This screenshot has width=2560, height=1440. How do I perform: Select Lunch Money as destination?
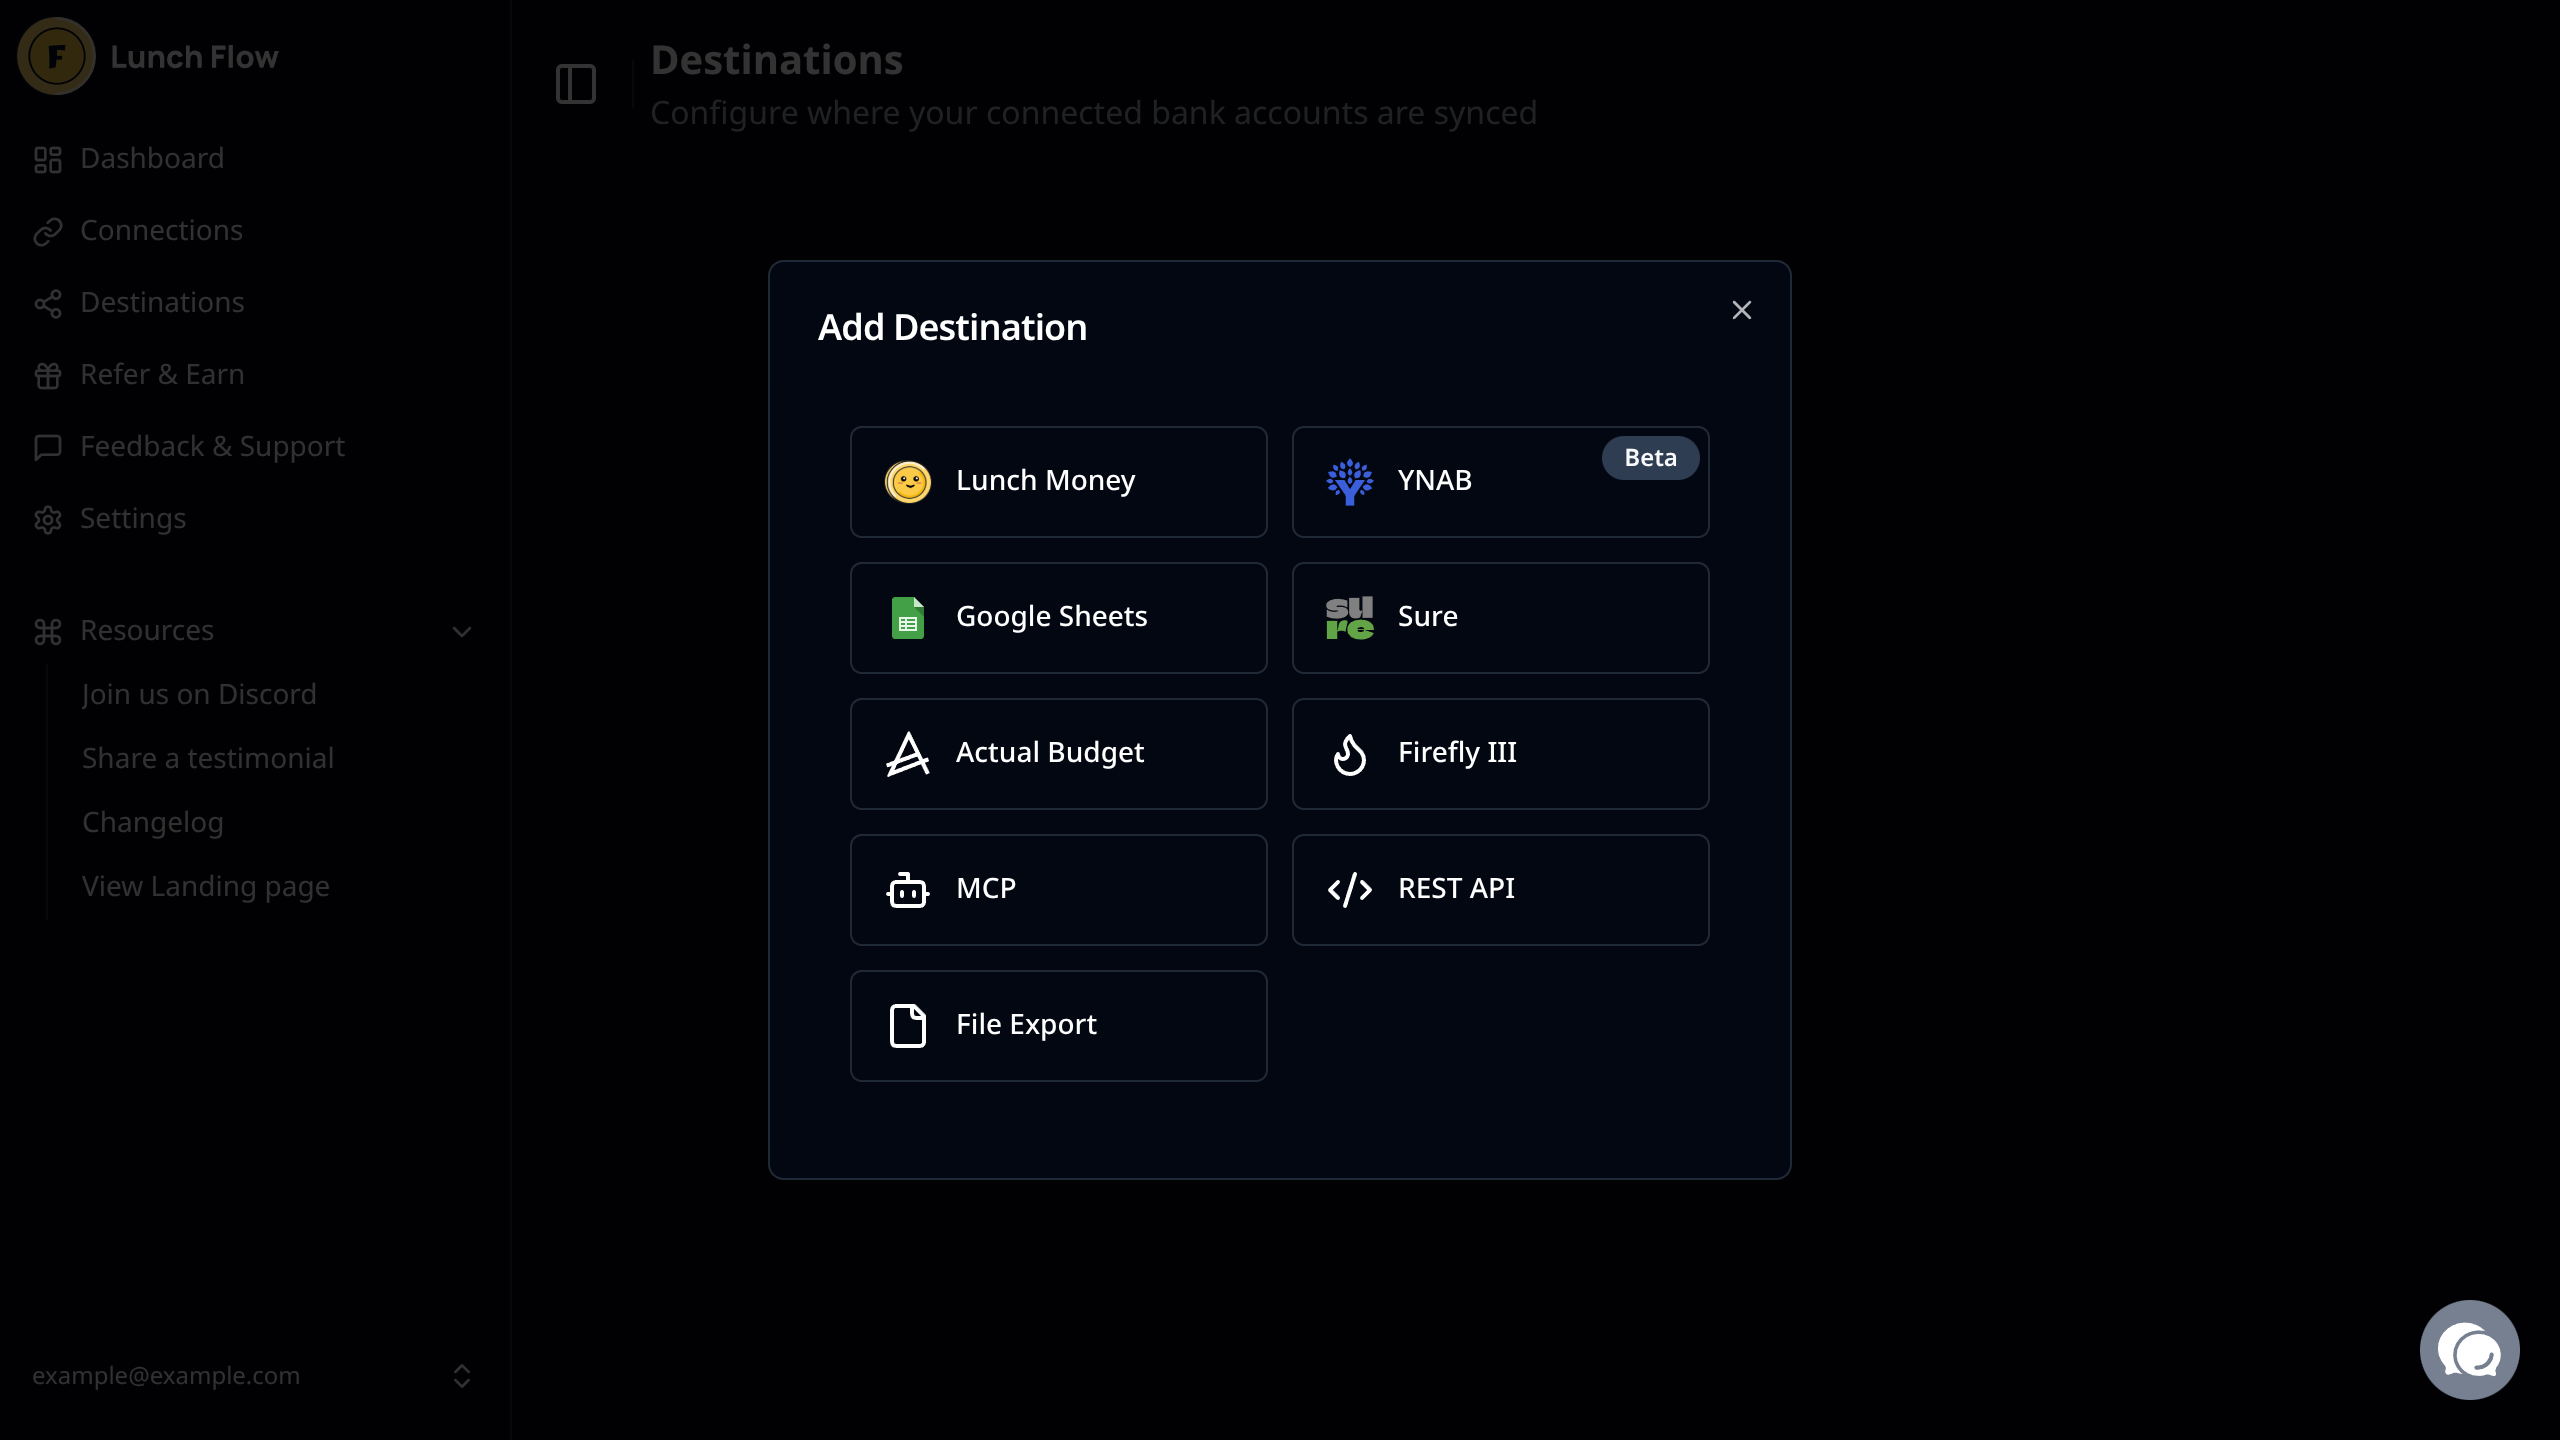(x=1059, y=482)
